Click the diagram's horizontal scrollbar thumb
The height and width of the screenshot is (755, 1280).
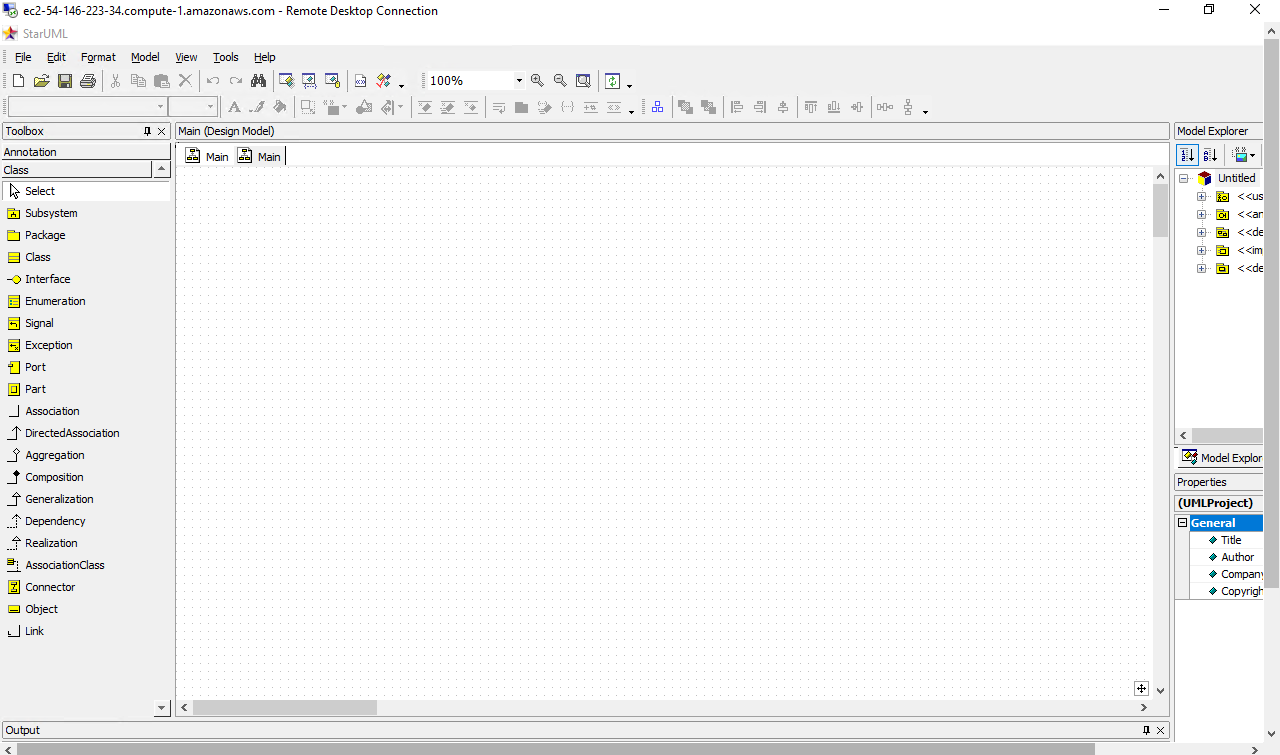click(284, 708)
